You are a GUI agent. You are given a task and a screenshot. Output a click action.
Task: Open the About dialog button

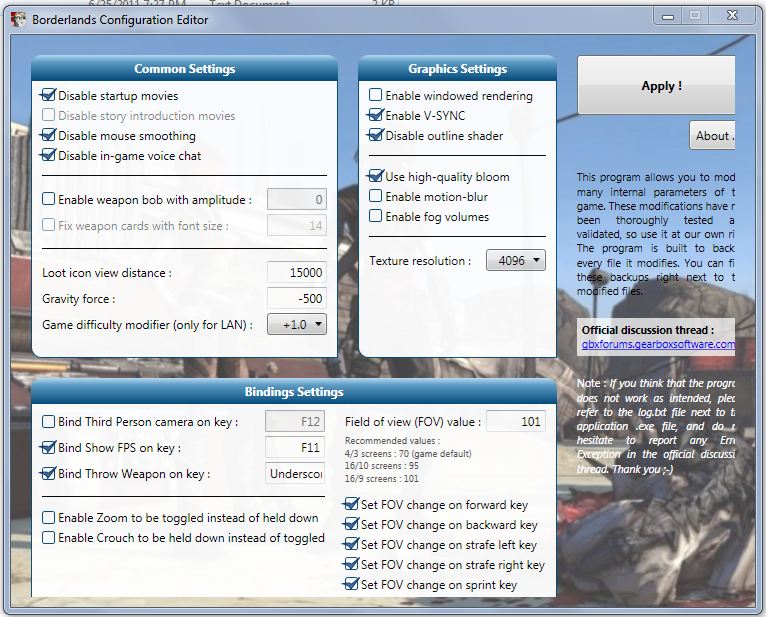tap(712, 135)
